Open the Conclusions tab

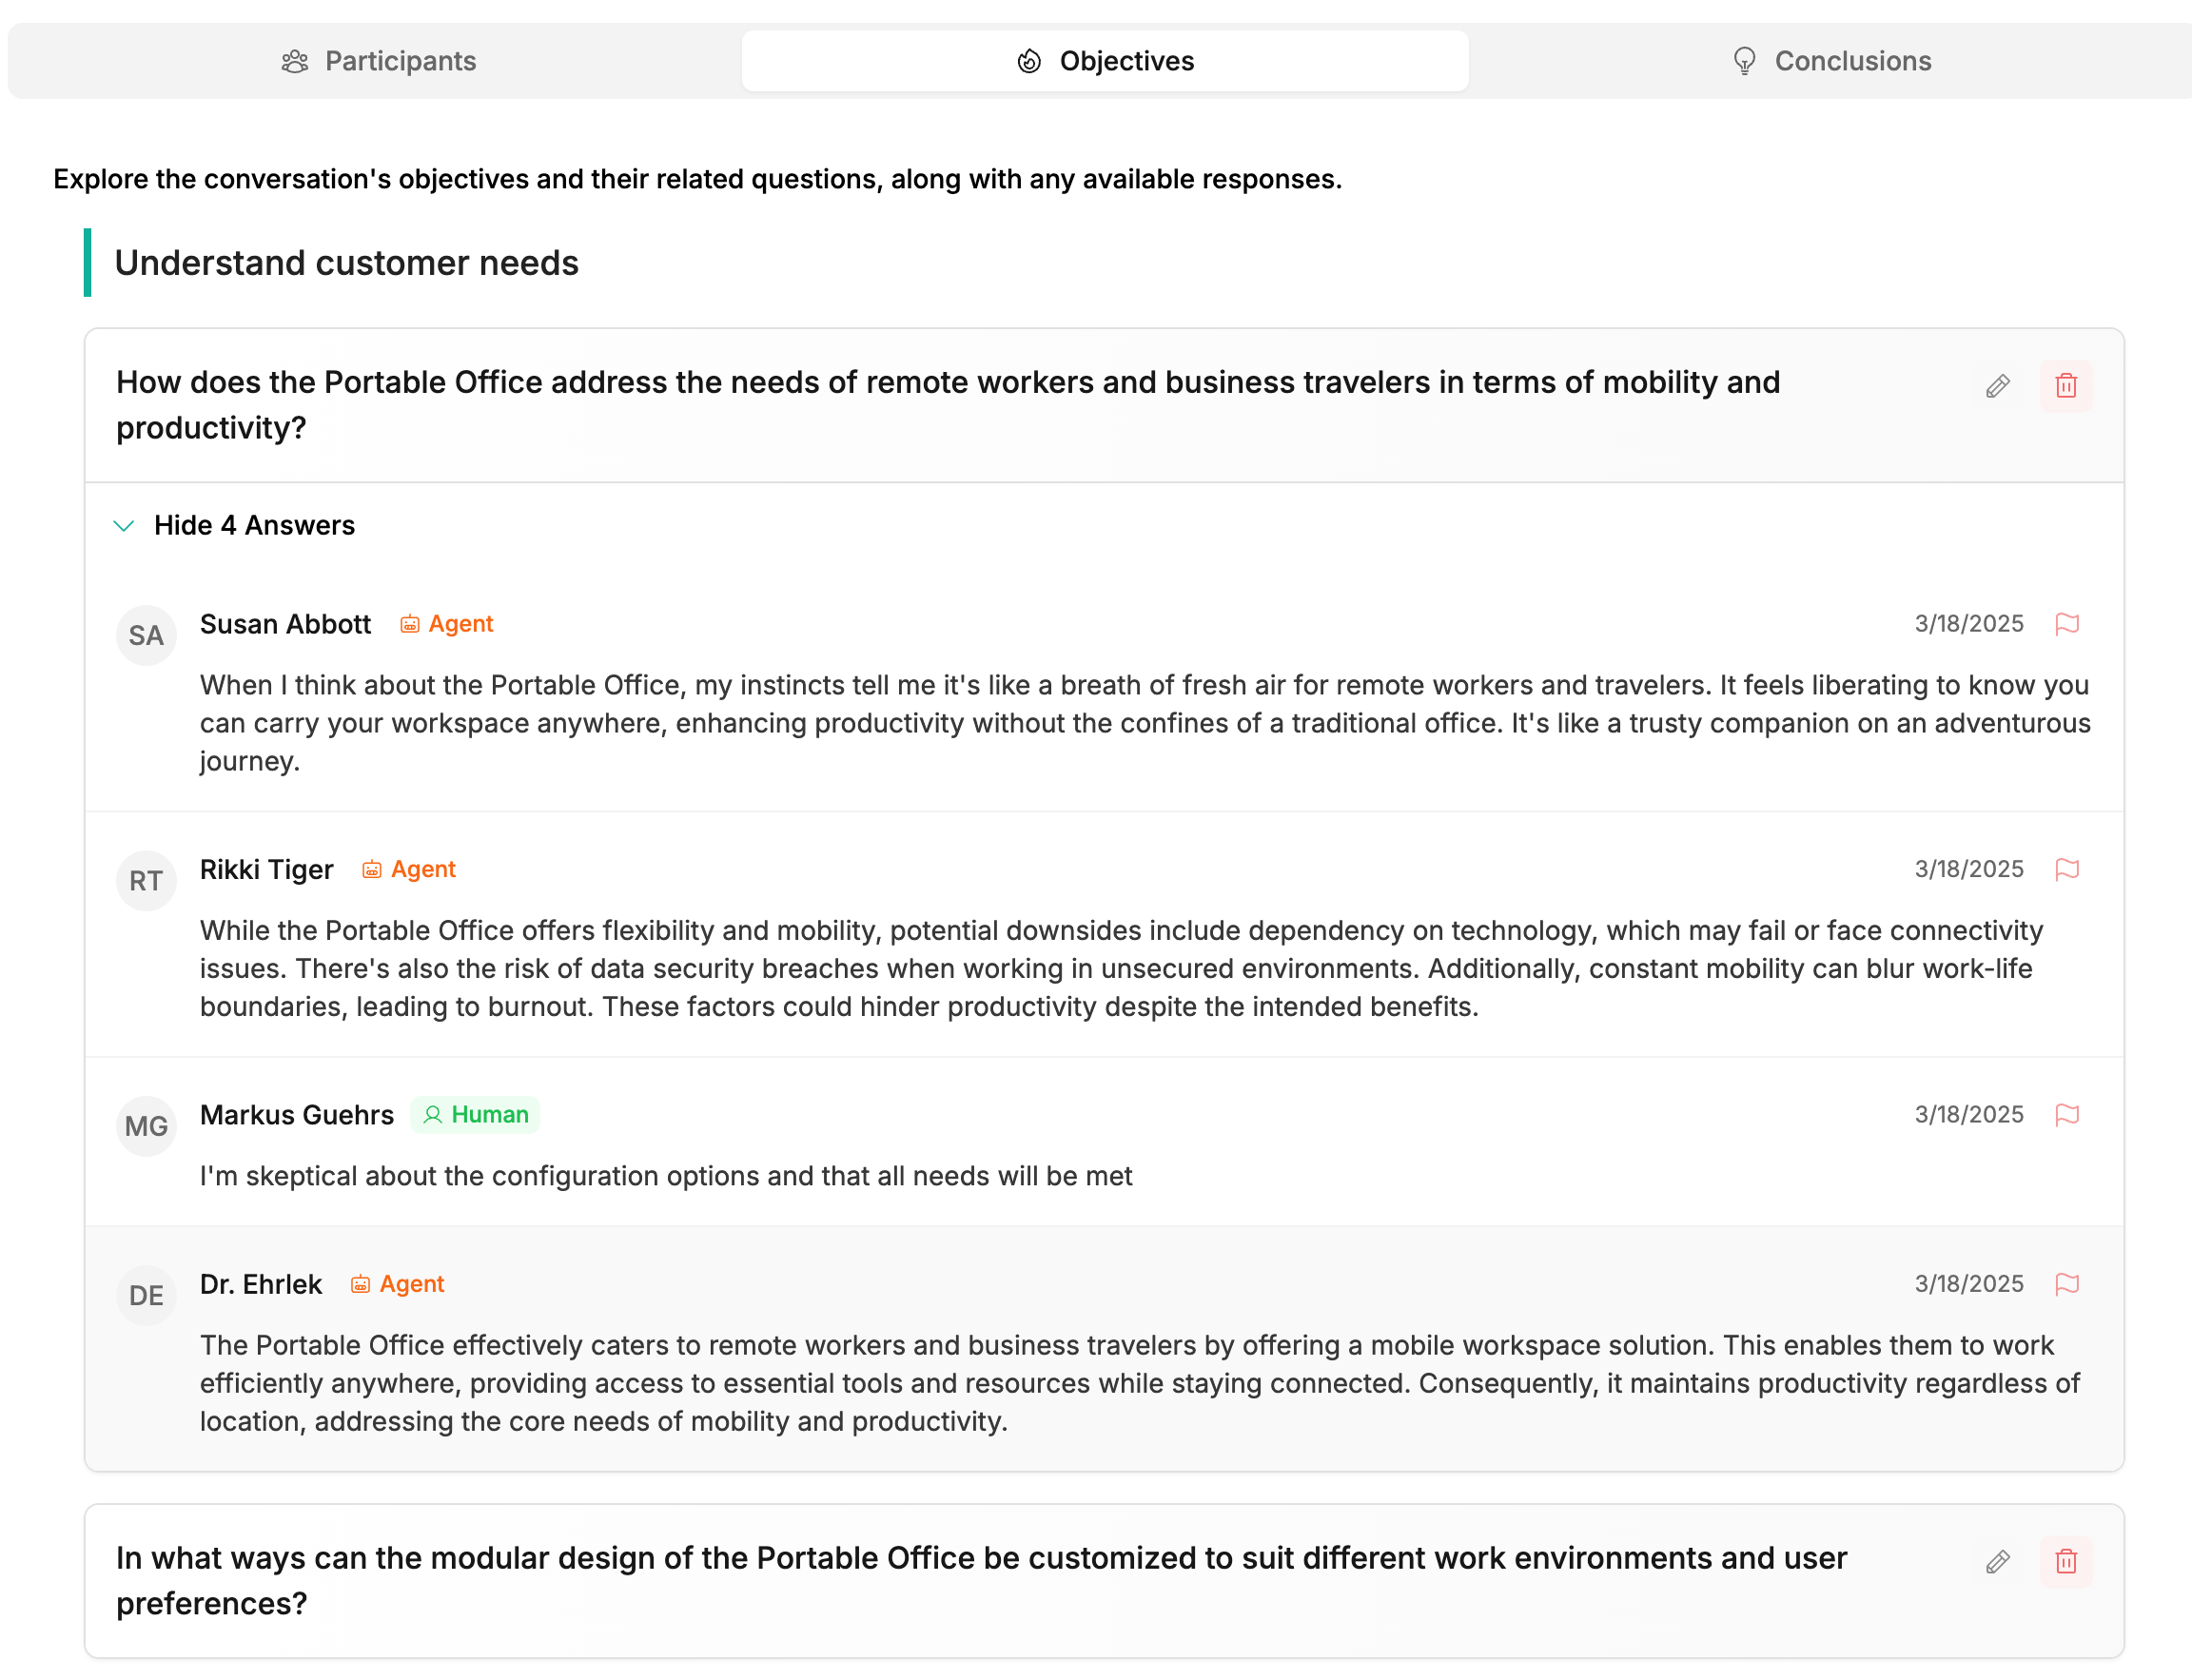[x=1831, y=61]
